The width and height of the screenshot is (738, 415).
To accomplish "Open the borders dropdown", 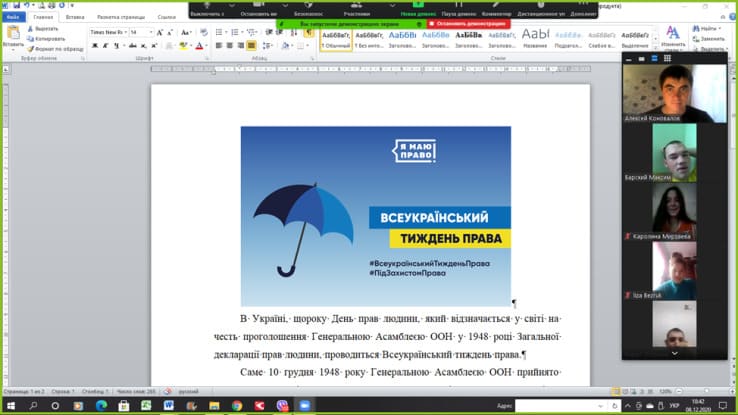I will point(307,46).
